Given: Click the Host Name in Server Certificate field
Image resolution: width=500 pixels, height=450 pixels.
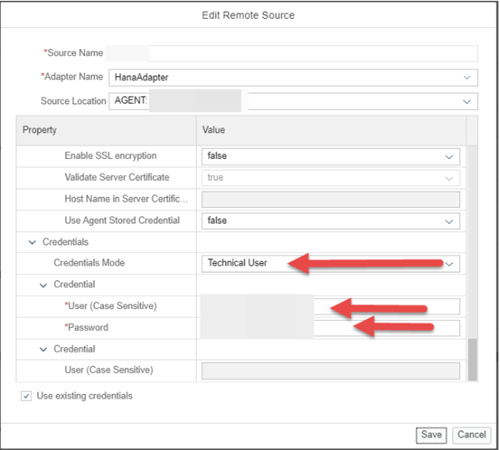Looking at the screenshot, I should (331, 200).
